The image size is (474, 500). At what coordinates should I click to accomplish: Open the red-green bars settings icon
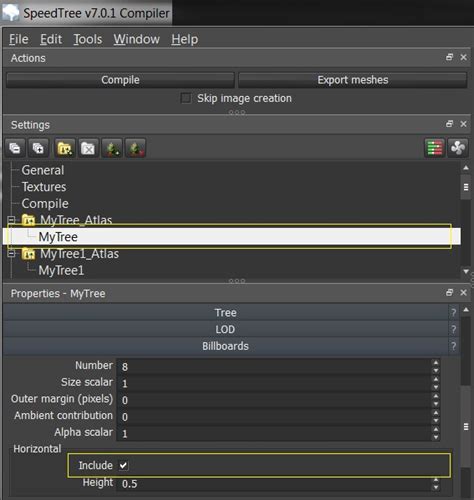tap(434, 148)
